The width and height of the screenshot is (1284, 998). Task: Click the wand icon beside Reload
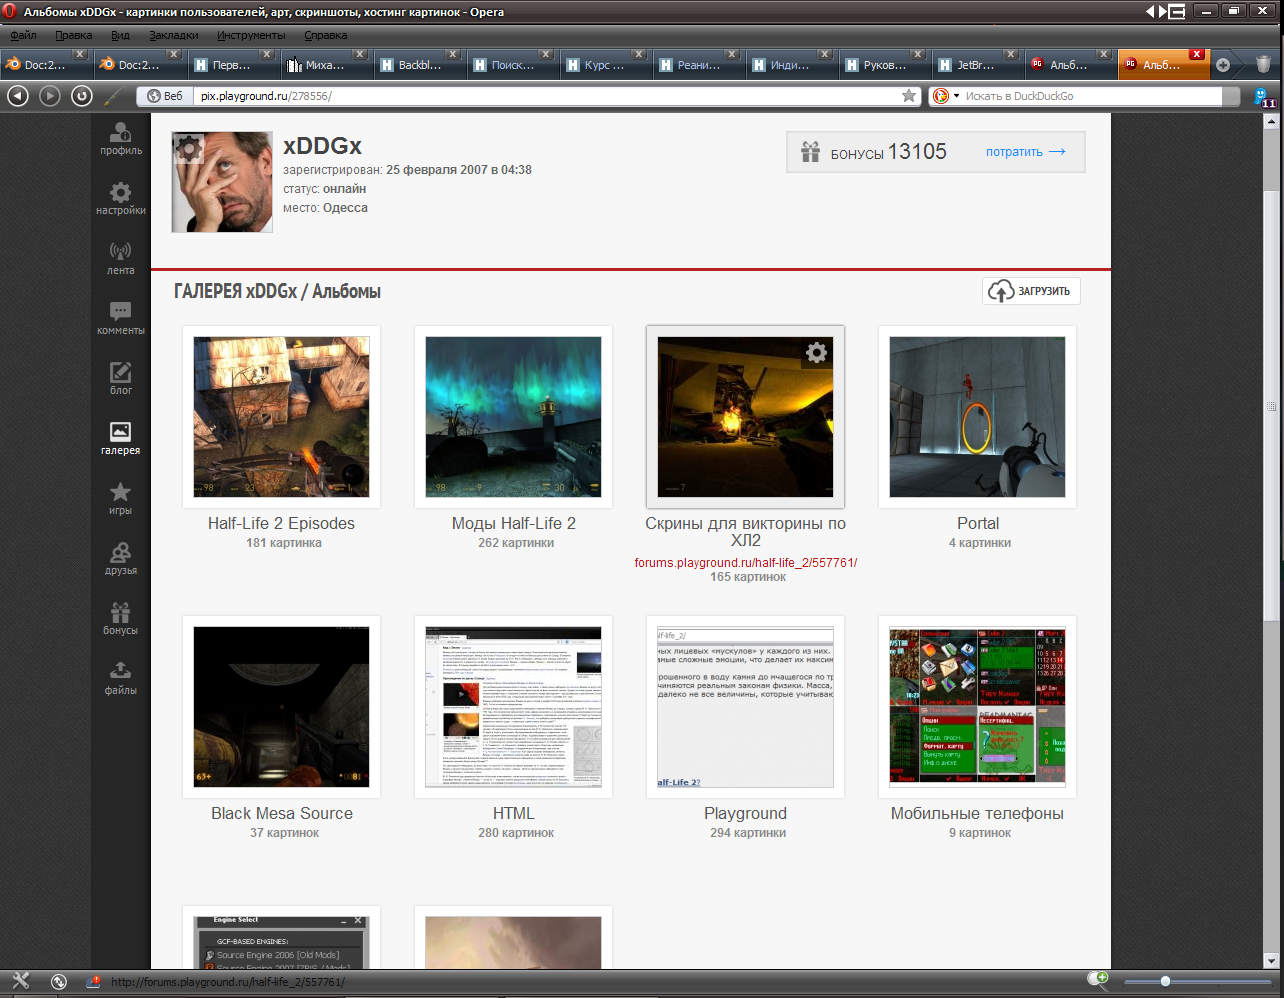[112, 96]
